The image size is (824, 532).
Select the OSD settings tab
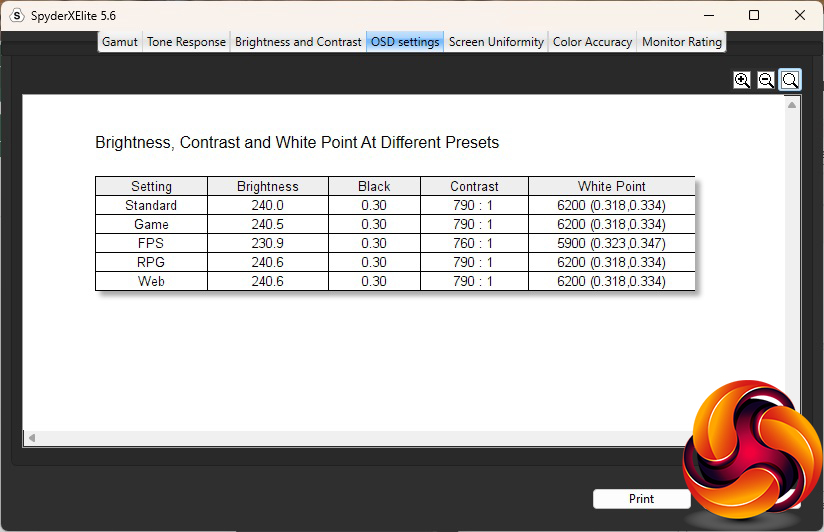pos(405,42)
